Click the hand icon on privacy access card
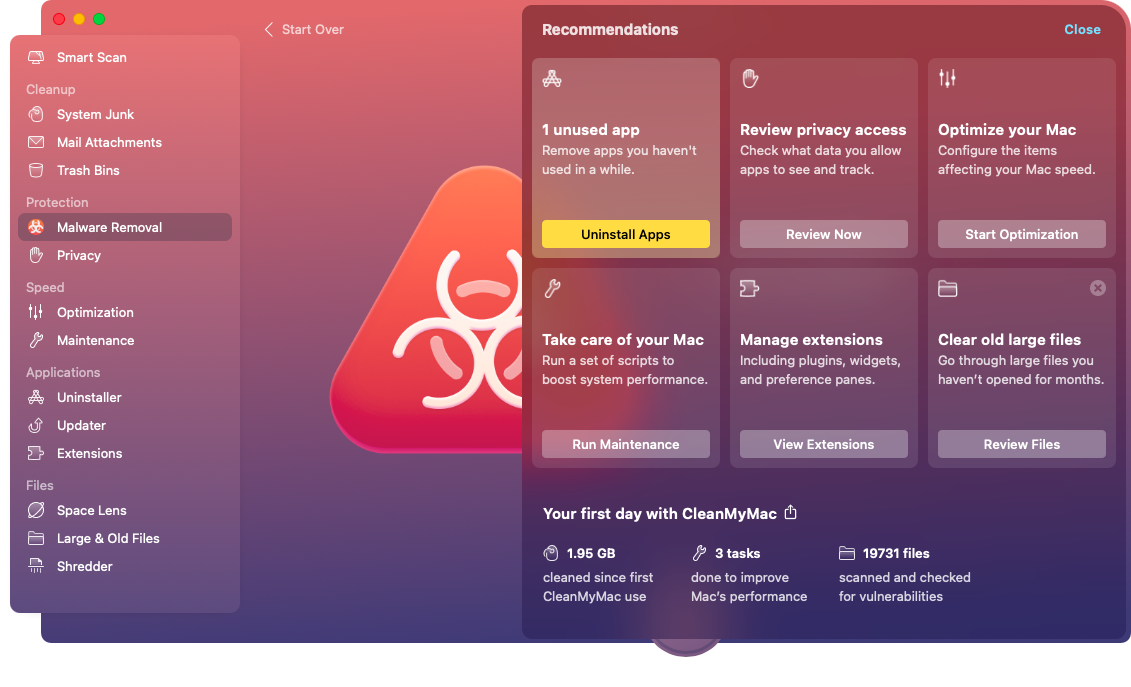Screen dimensions: 1131x687 click(x=750, y=78)
